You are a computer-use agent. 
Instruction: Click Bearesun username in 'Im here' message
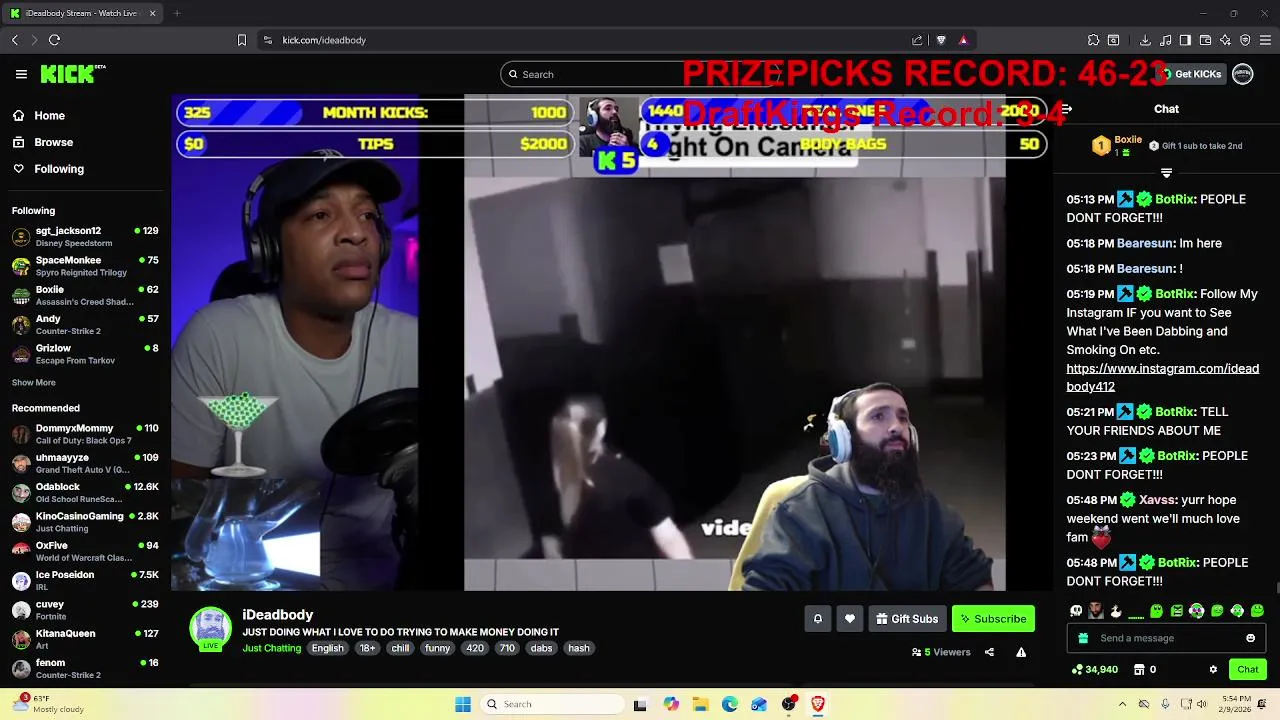click(1145, 243)
